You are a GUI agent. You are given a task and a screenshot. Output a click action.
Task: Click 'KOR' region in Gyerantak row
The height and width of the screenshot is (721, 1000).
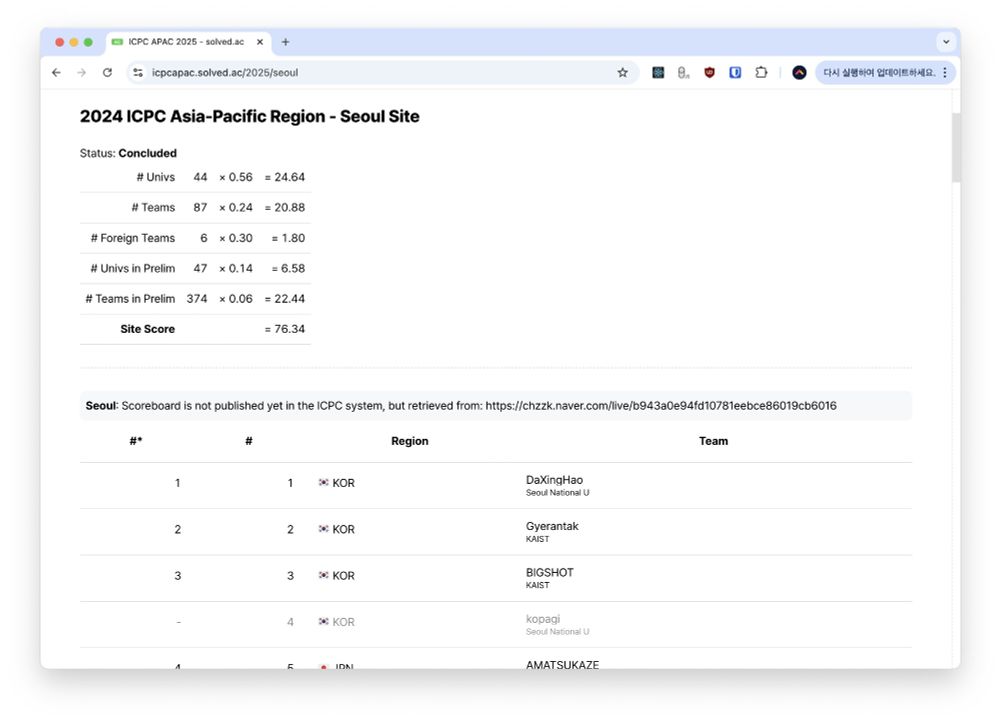pyautogui.click(x=343, y=529)
